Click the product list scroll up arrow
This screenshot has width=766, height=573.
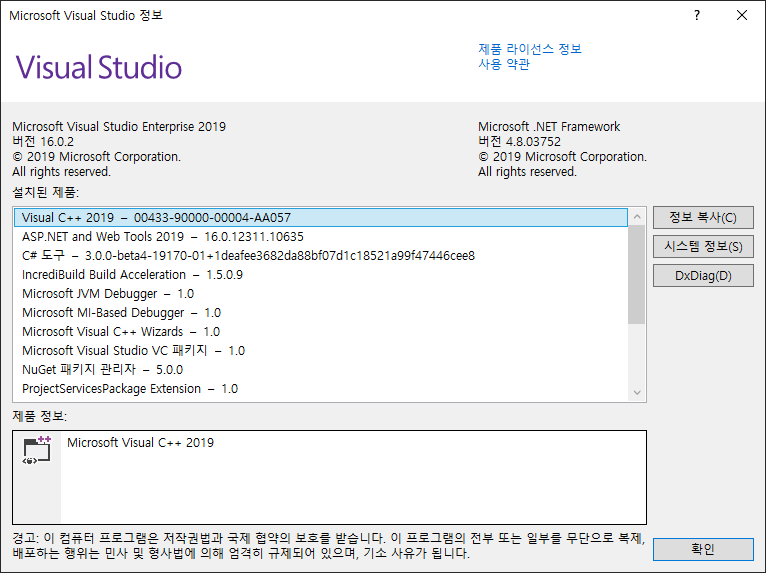tap(637, 216)
